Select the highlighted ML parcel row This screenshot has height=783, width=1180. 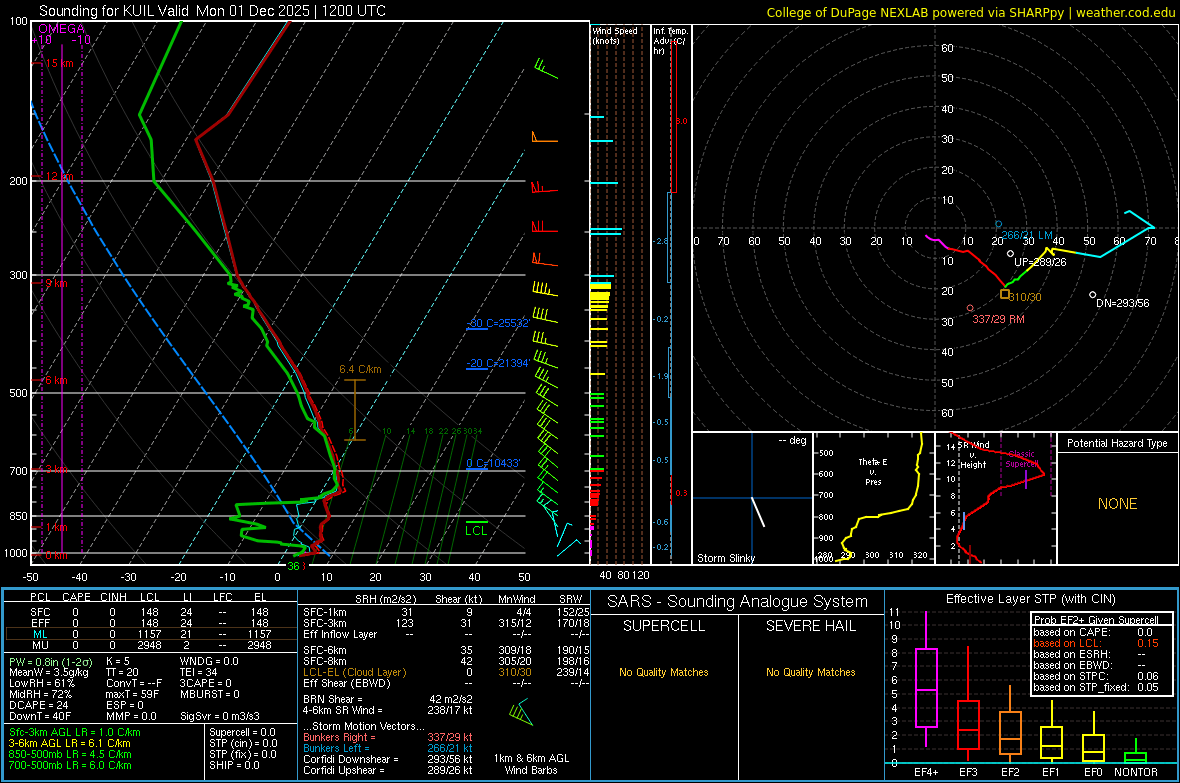click(x=151, y=634)
